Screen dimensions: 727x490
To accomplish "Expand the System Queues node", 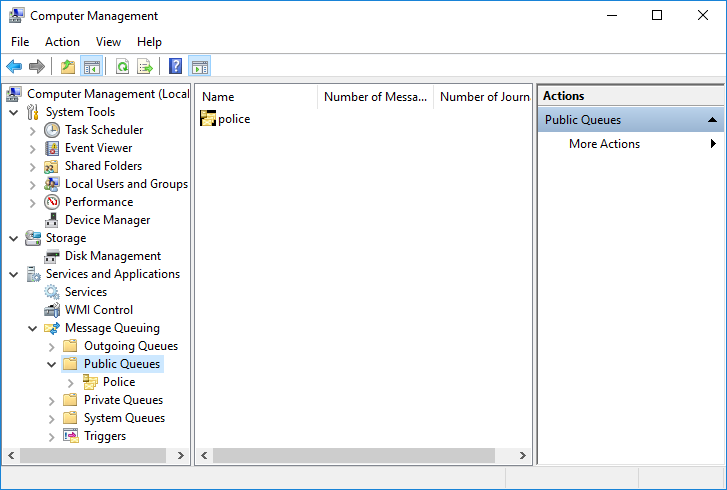I will point(51,419).
